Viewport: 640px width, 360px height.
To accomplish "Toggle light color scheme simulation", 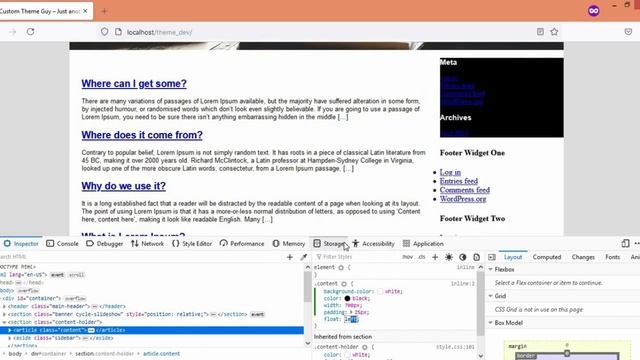I will tap(449, 257).
